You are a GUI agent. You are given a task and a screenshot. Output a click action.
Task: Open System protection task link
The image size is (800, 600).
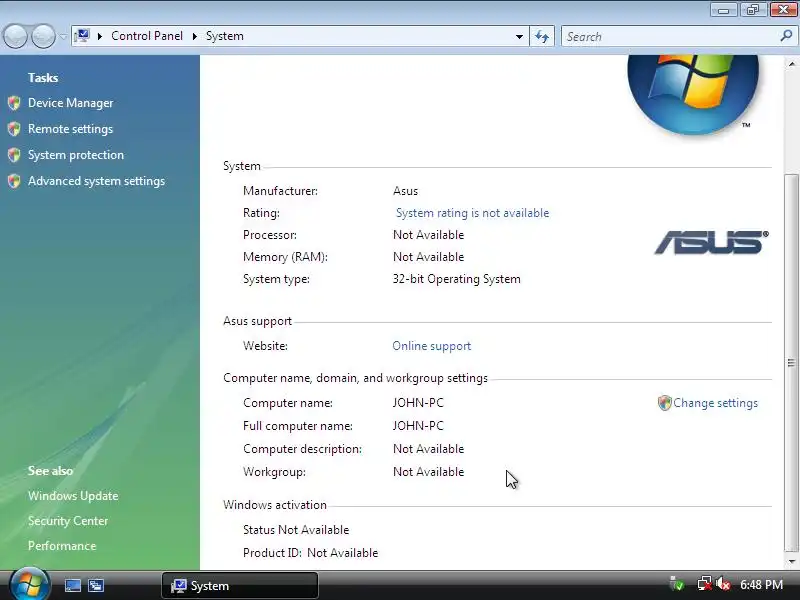pos(76,155)
